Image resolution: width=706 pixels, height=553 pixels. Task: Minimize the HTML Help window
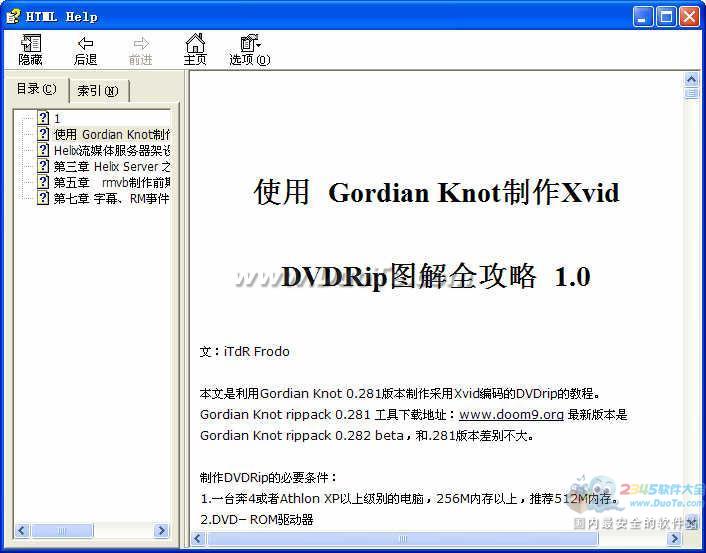pyautogui.click(x=643, y=17)
